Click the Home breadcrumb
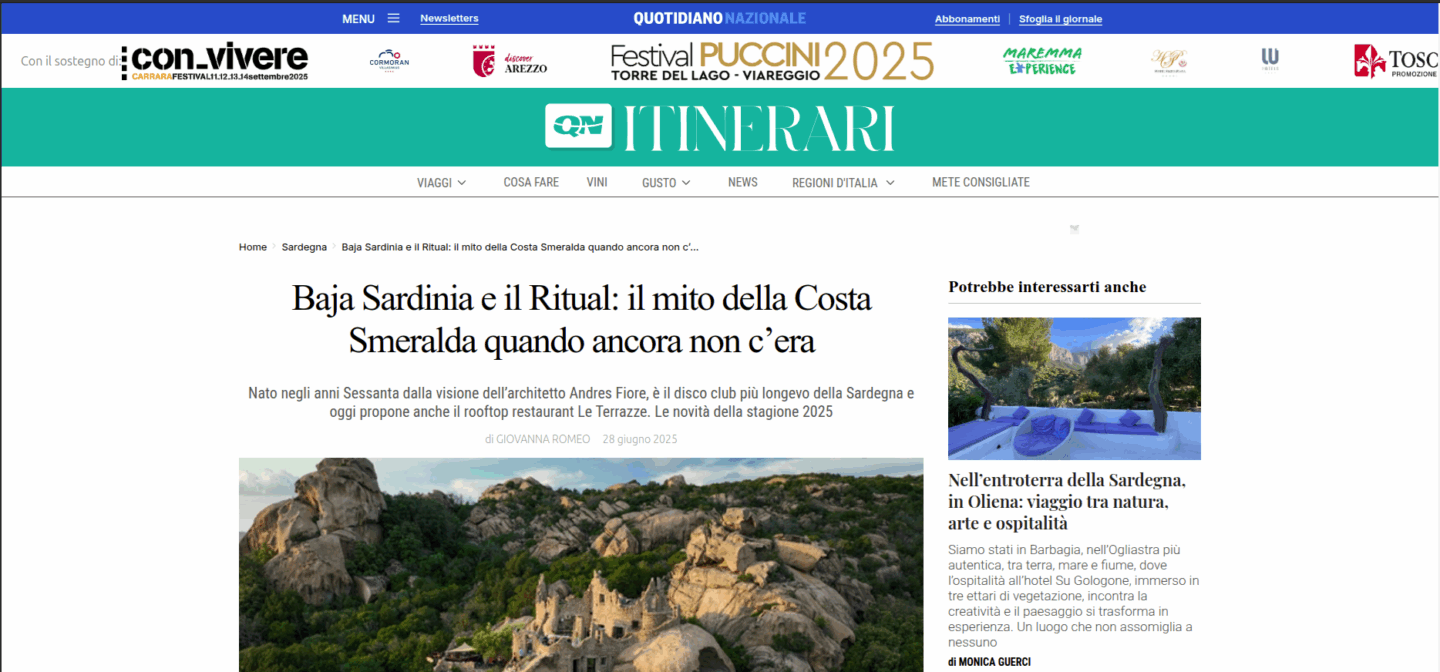 click(x=253, y=247)
